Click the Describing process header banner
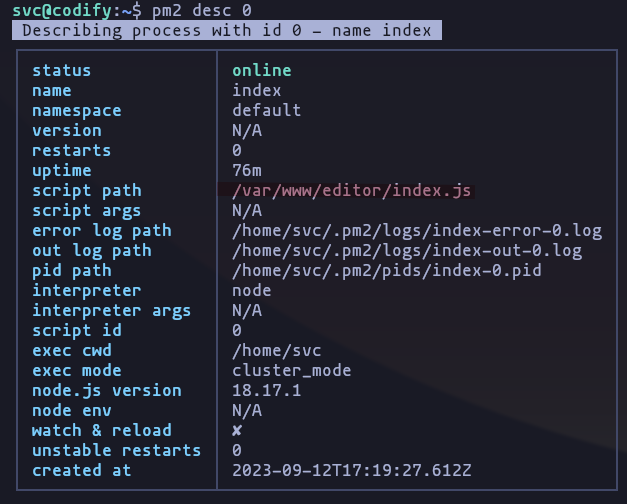Image resolution: width=627 pixels, height=504 pixels. pos(227,30)
